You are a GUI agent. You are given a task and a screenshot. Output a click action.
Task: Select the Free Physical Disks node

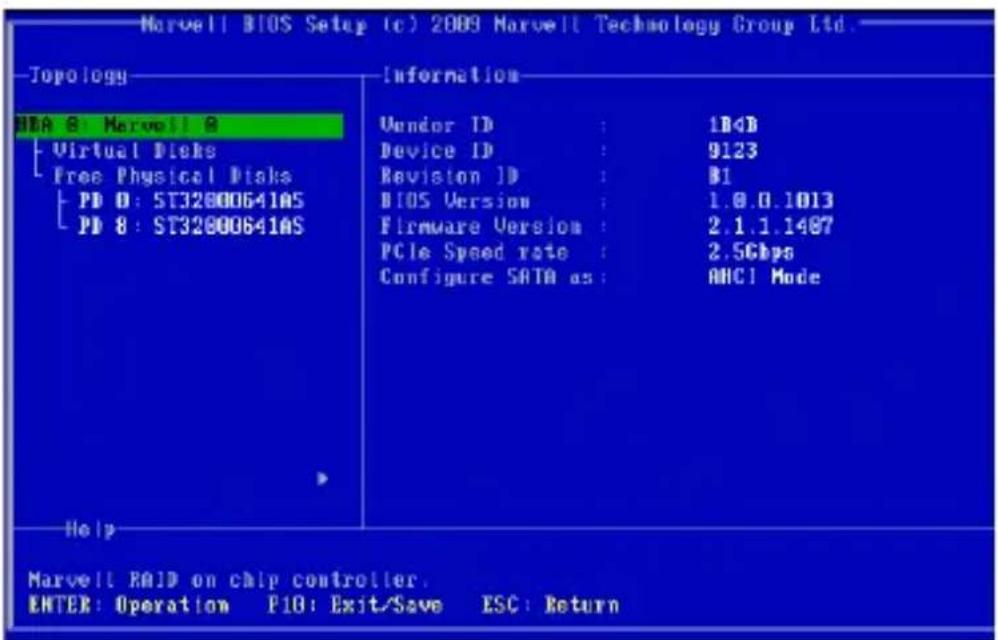coord(172,176)
